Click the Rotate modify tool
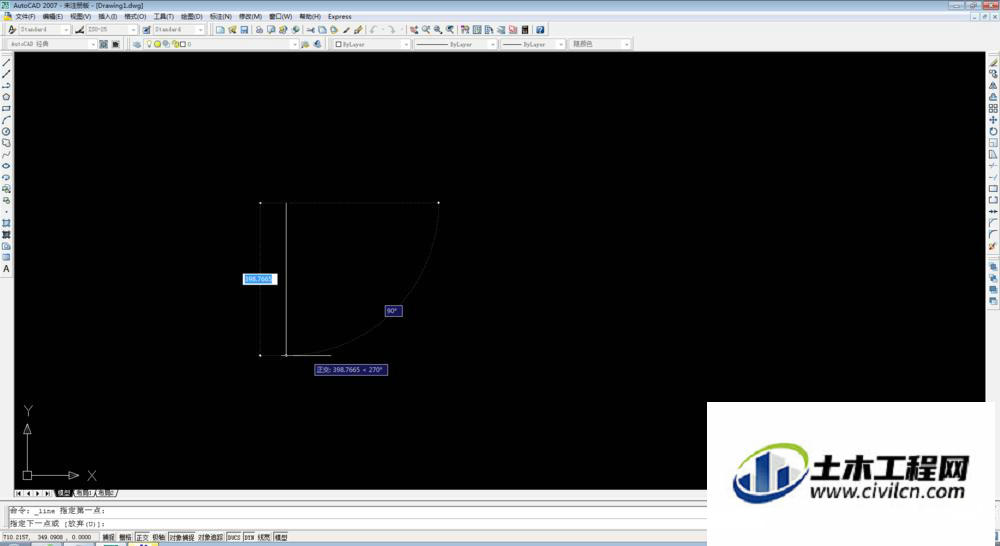1000x546 pixels. tap(993, 131)
